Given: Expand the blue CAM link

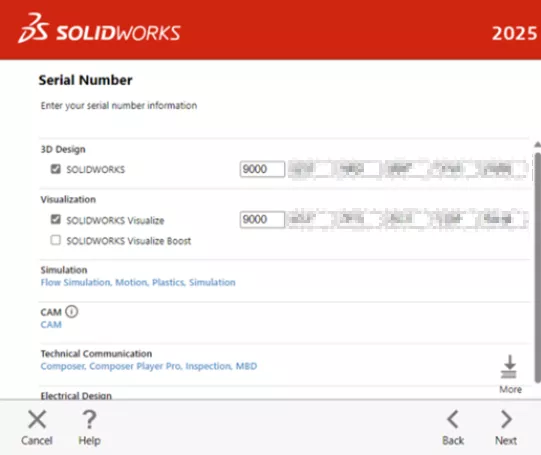Looking at the screenshot, I should 51,325.
